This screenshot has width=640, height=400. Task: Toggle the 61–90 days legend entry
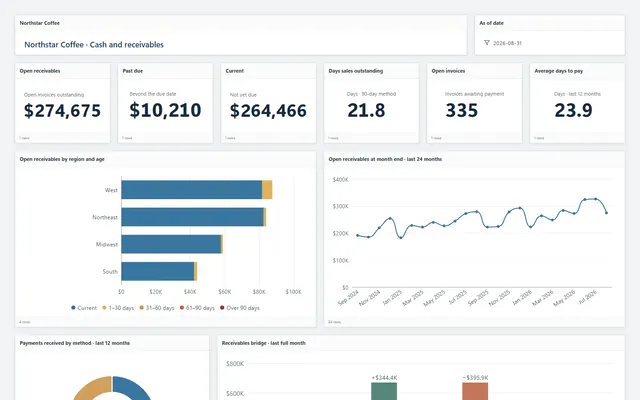point(197,308)
